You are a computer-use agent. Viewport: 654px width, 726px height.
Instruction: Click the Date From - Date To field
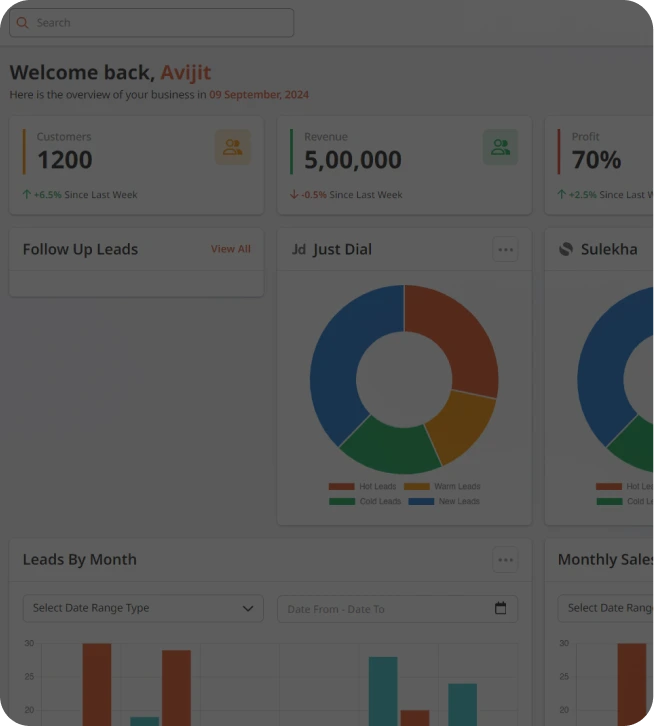397,609
